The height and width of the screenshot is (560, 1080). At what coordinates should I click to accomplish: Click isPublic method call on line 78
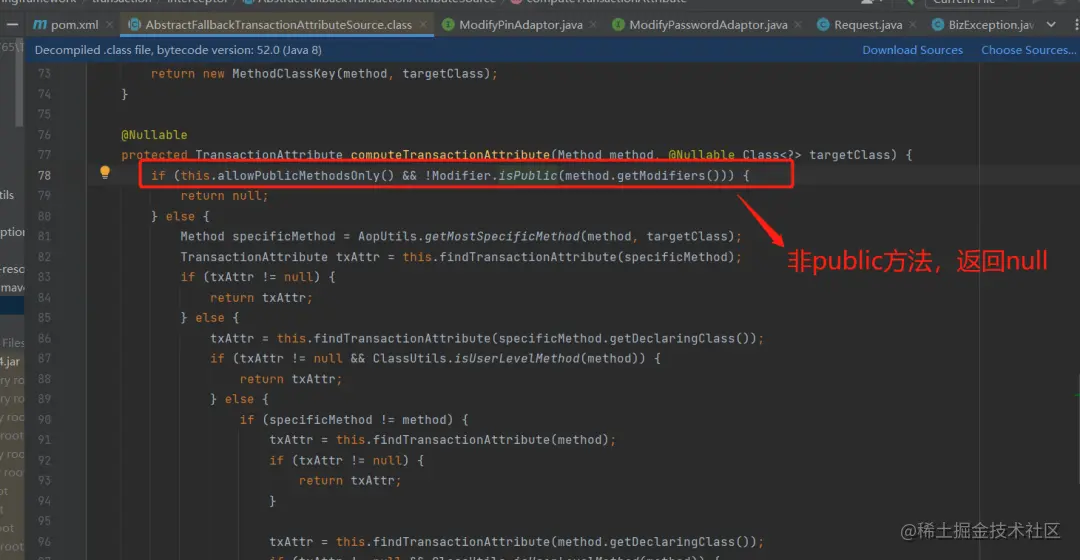[x=527, y=176]
